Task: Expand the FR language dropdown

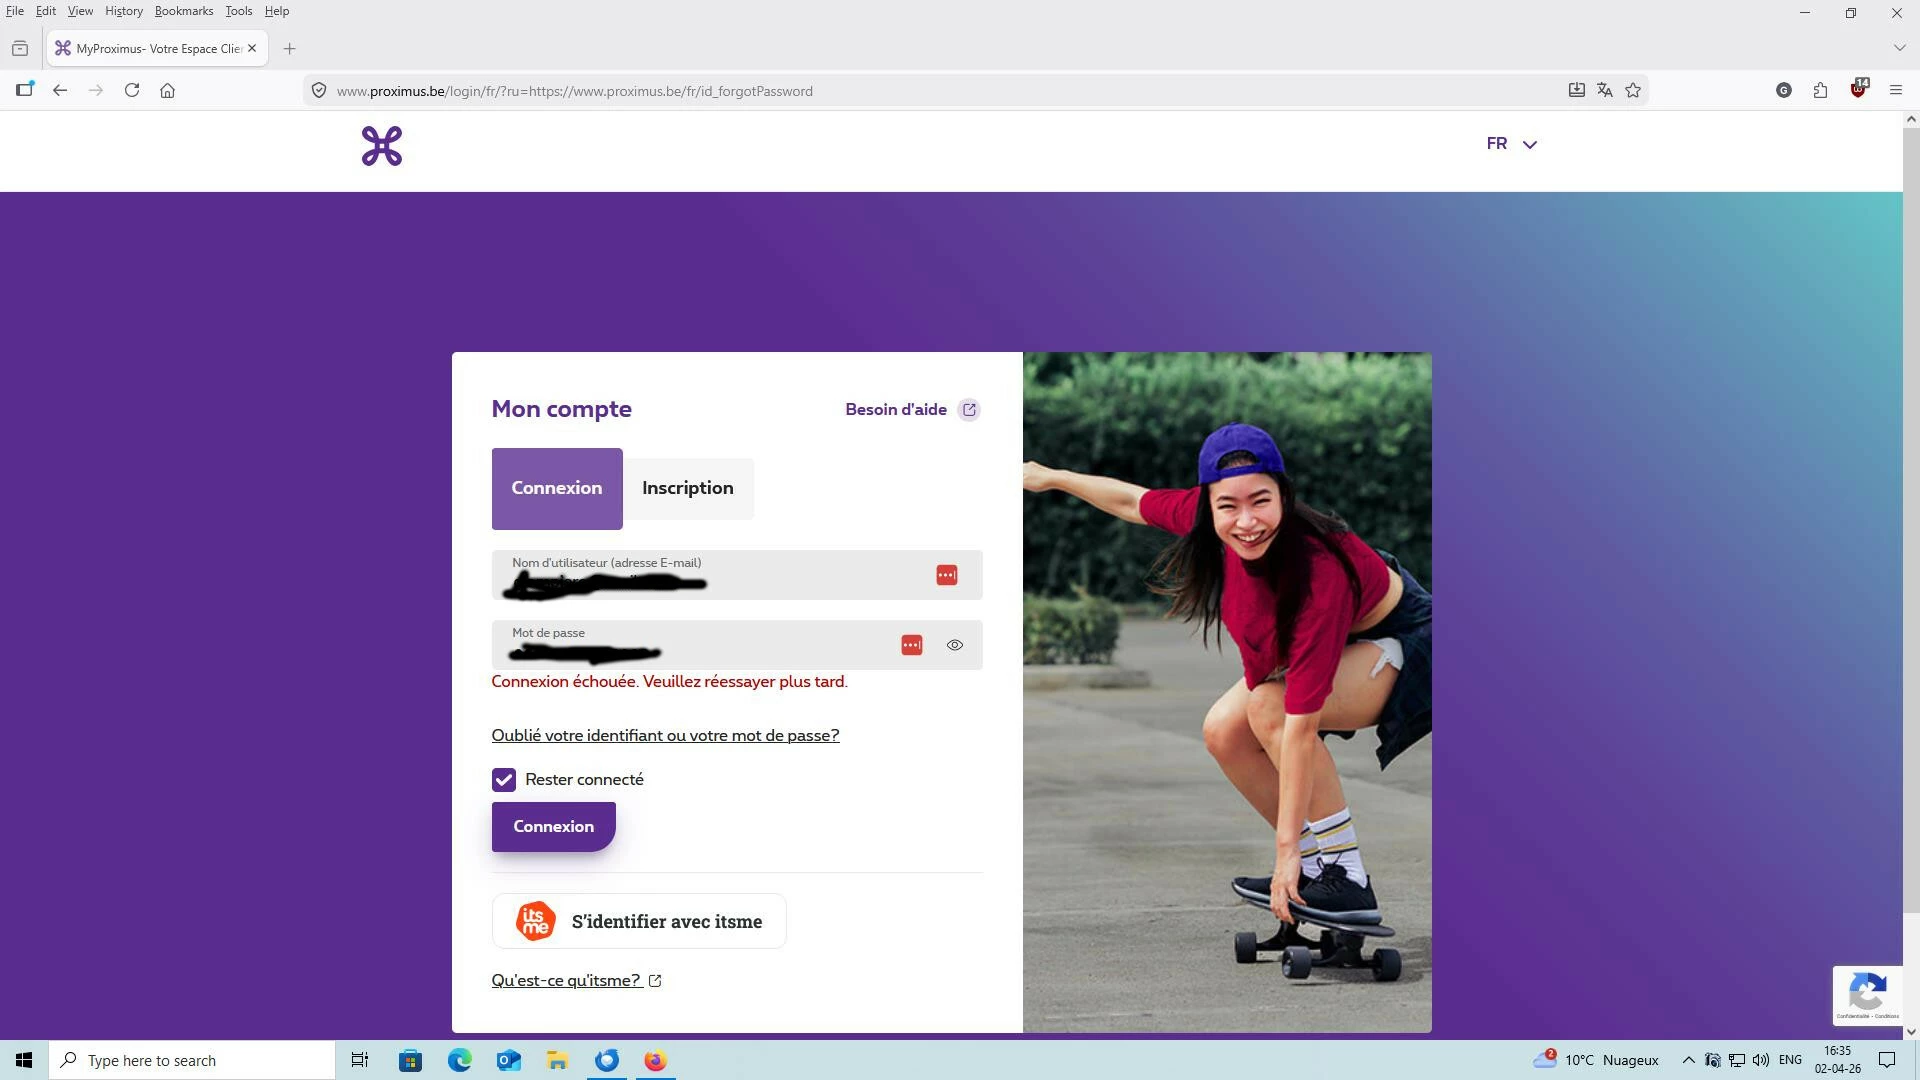Action: coord(1511,144)
